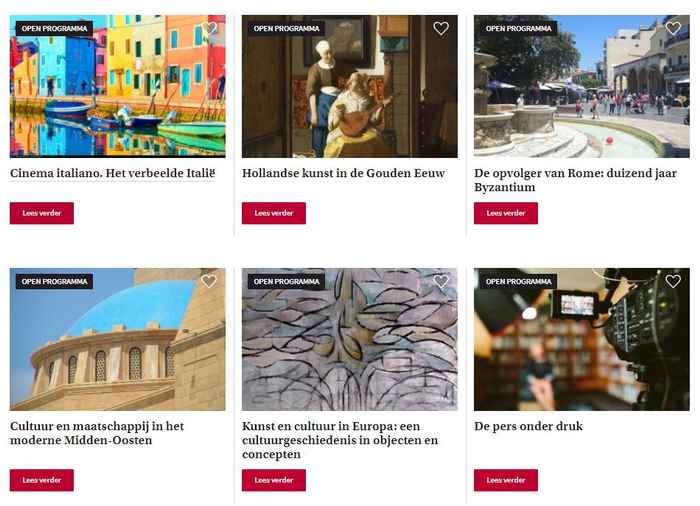
Task: Click the Mondriaan tree painting thumbnail
Action: tap(350, 339)
